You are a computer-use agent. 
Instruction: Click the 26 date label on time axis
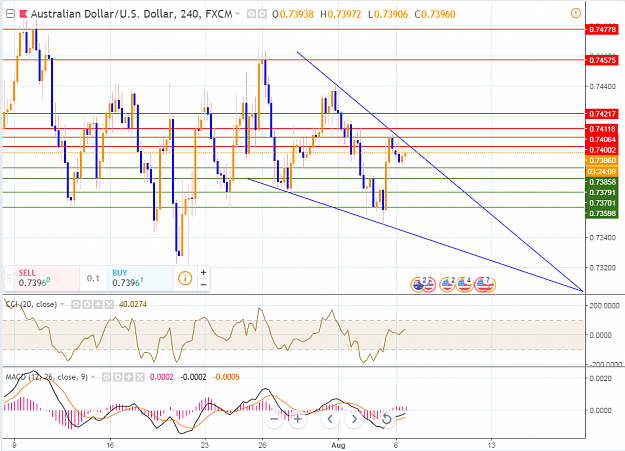point(262,445)
